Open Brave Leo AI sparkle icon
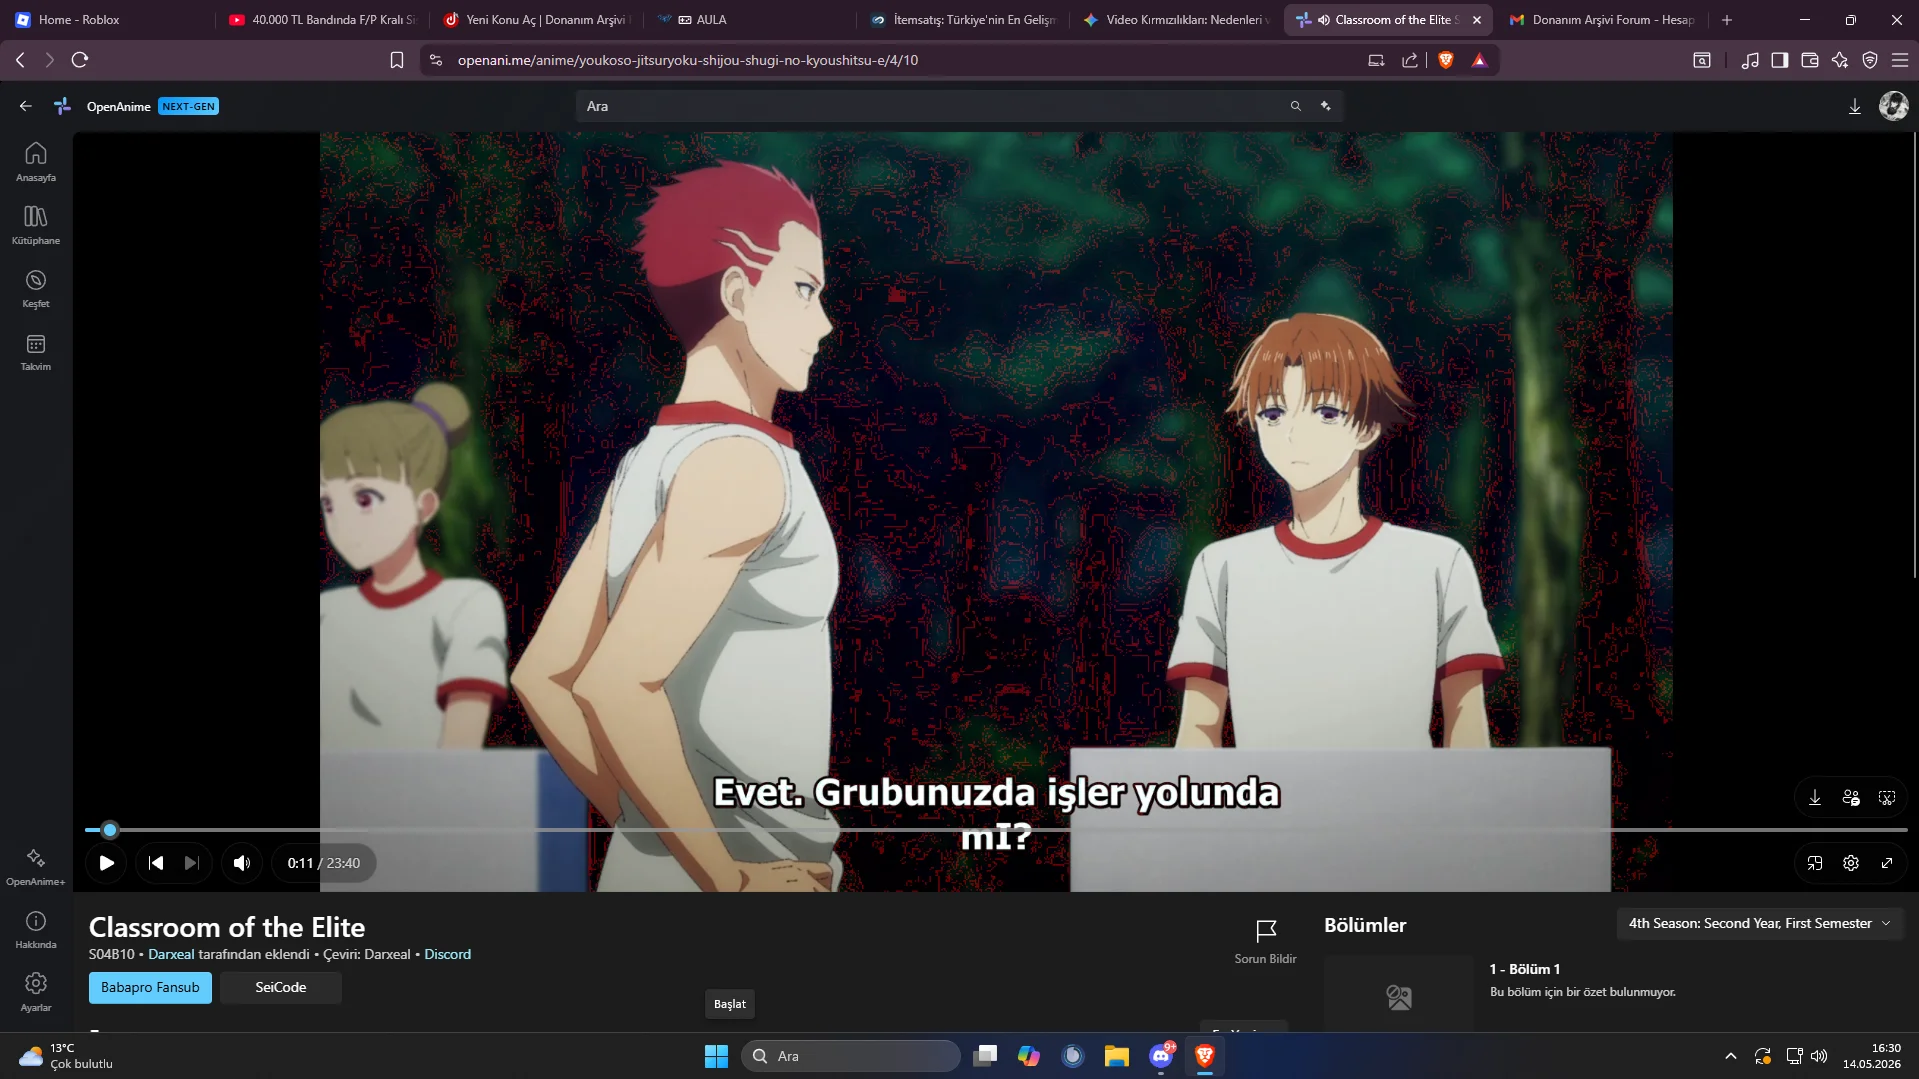 pos(1840,60)
